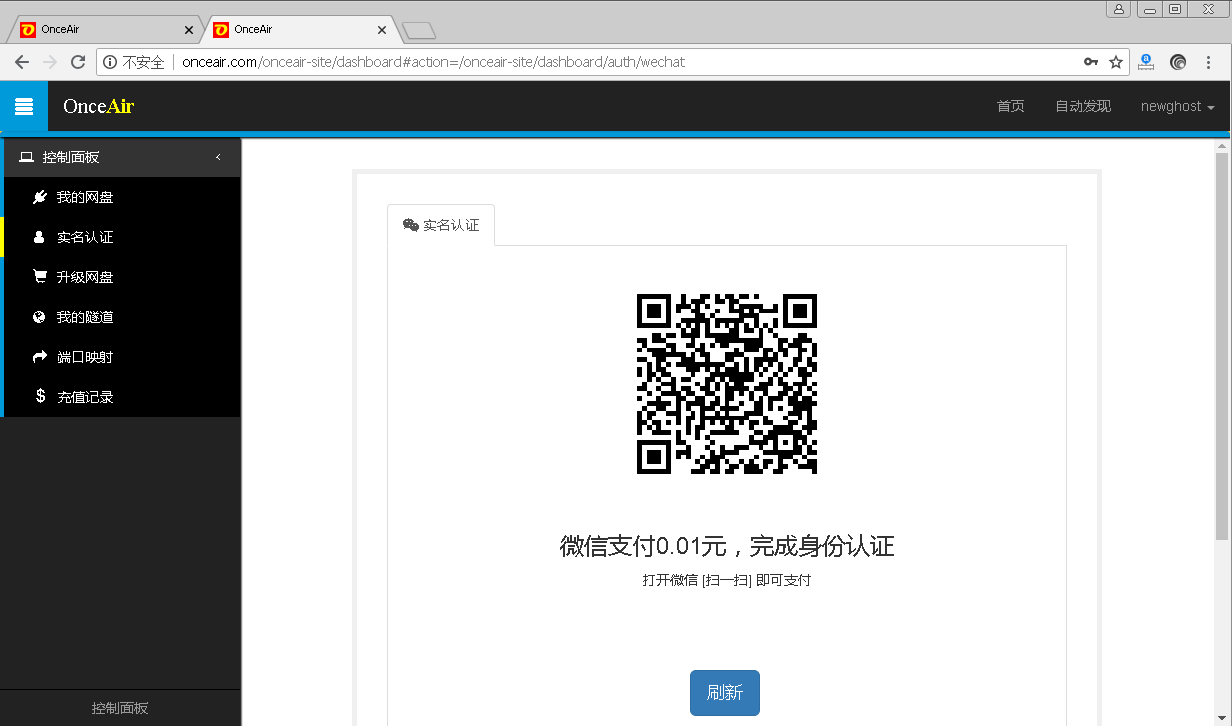Close the active OnceAir browser tab
This screenshot has width=1232, height=726.
(x=381, y=29)
